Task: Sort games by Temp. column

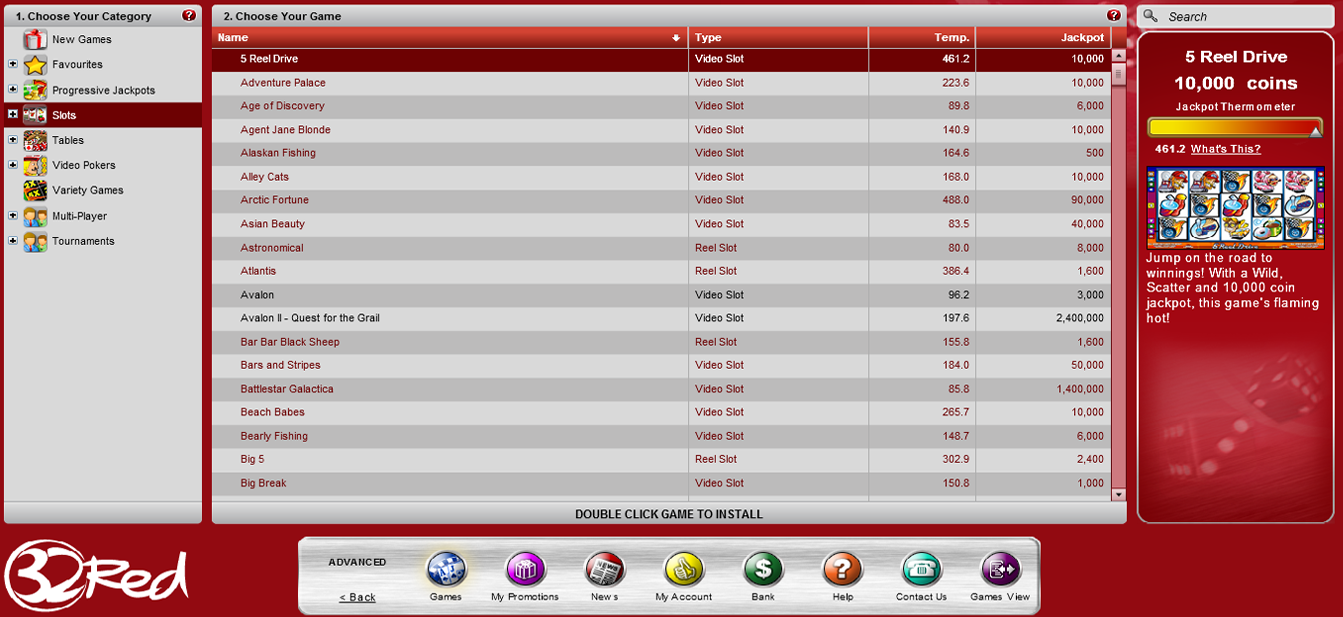Action: (x=922, y=38)
